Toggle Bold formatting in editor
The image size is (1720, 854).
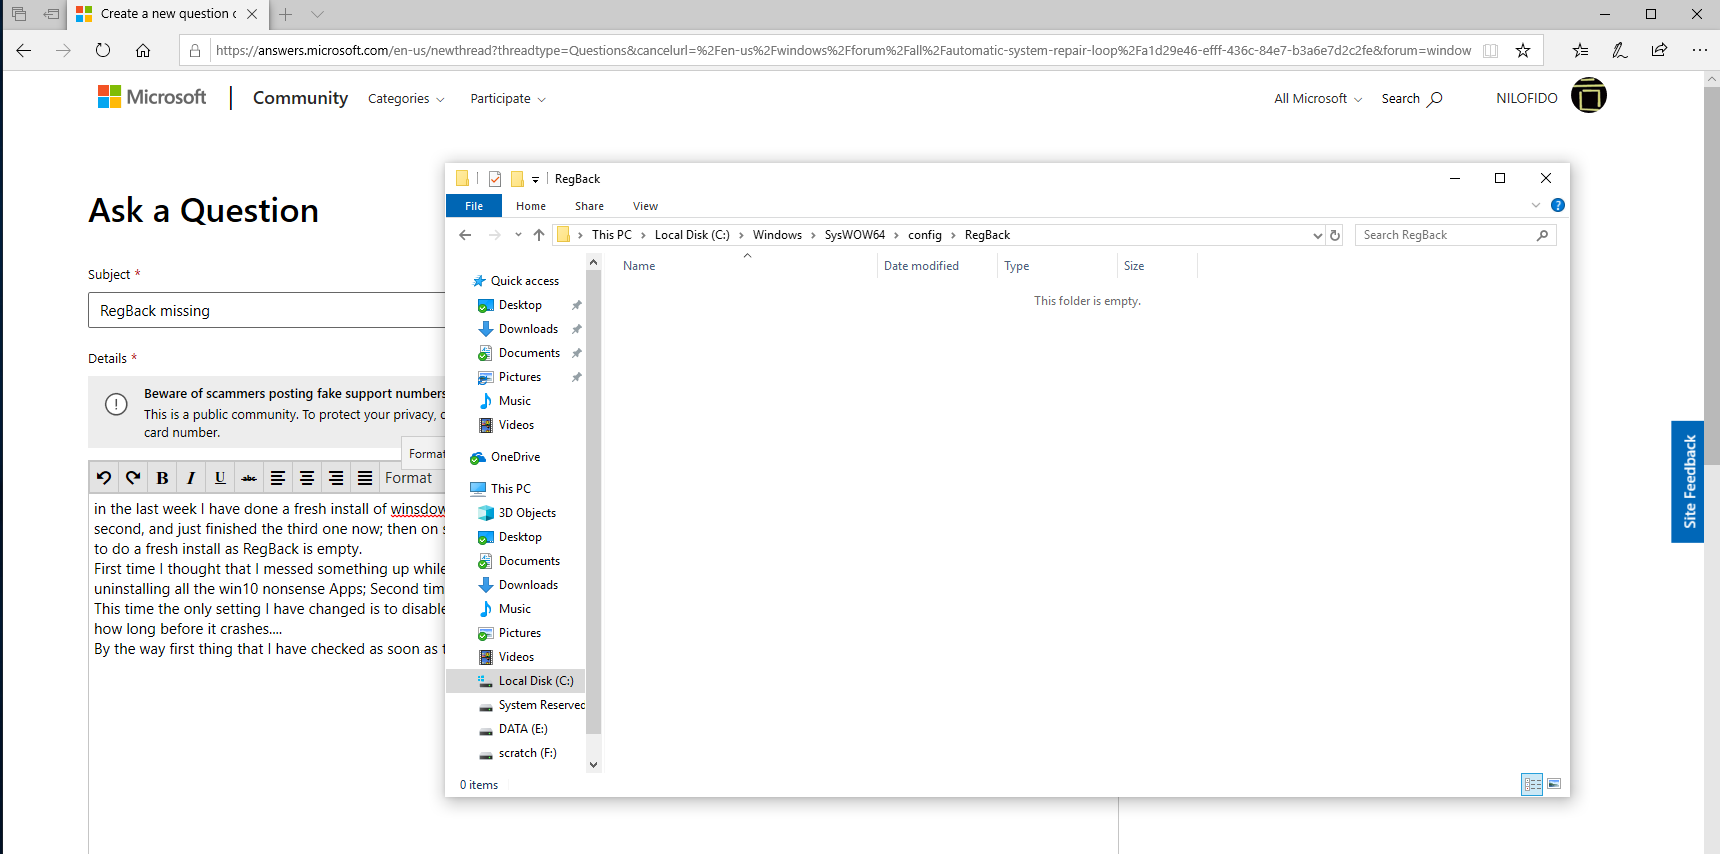point(162,478)
